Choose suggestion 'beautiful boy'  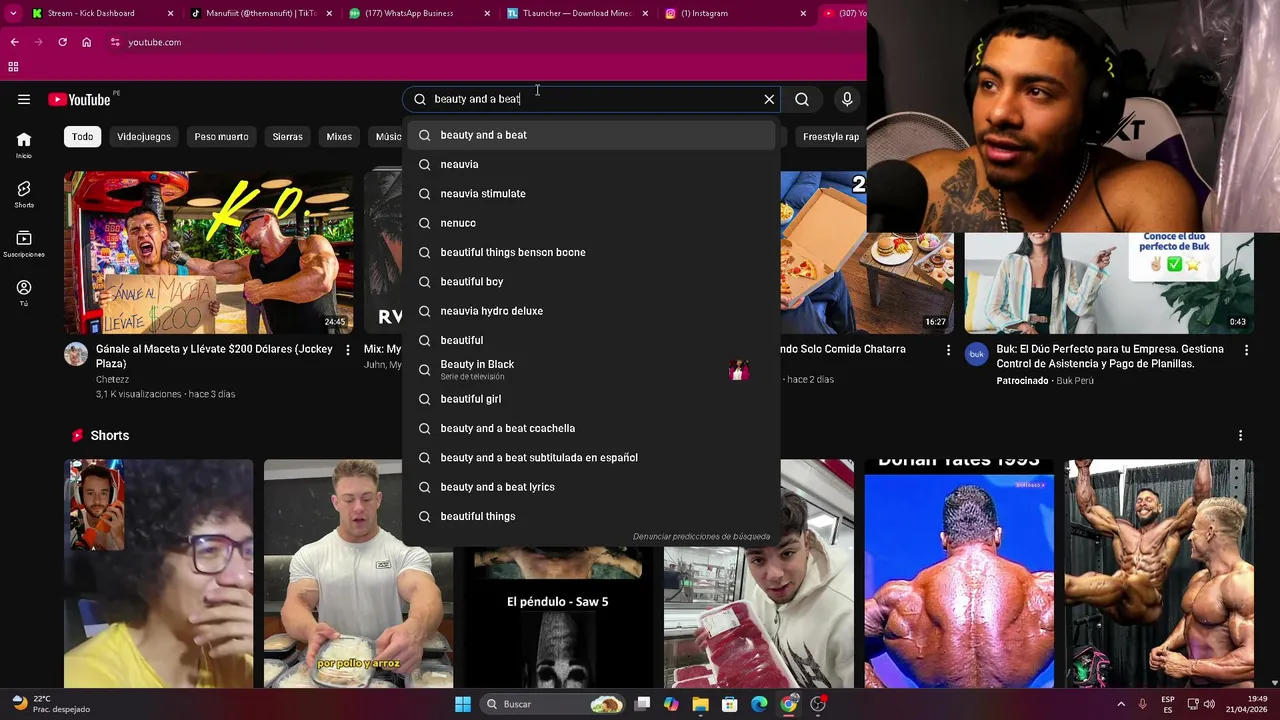(591, 281)
